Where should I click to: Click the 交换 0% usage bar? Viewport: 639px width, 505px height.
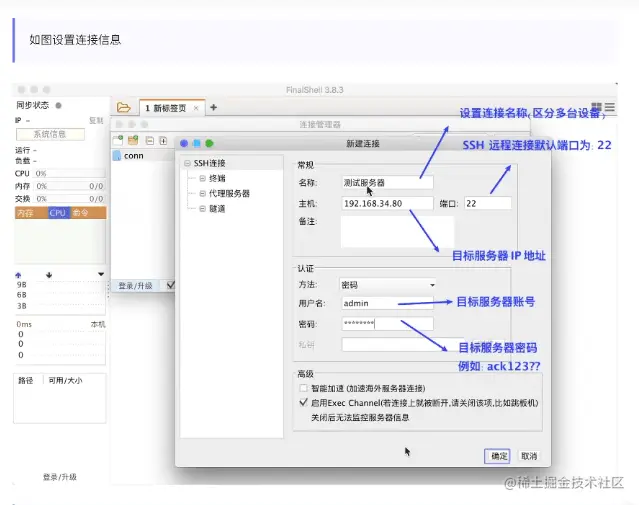(x=69, y=198)
